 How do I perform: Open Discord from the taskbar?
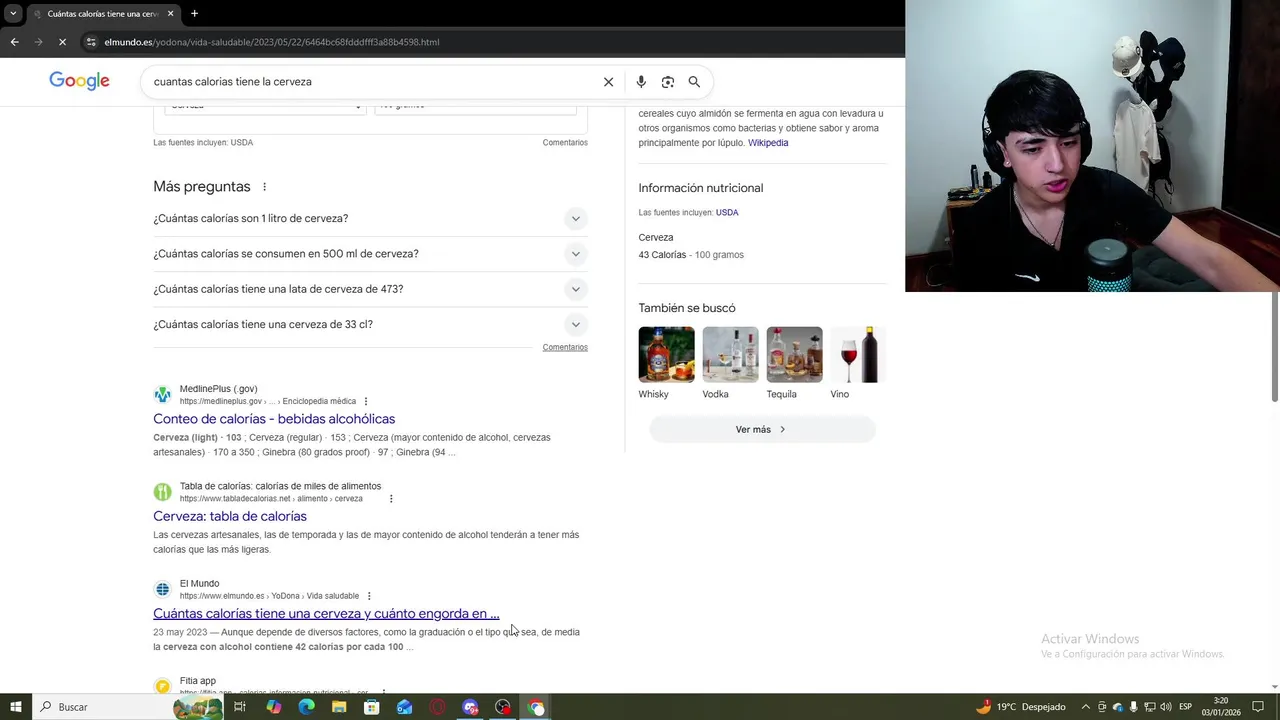point(470,707)
